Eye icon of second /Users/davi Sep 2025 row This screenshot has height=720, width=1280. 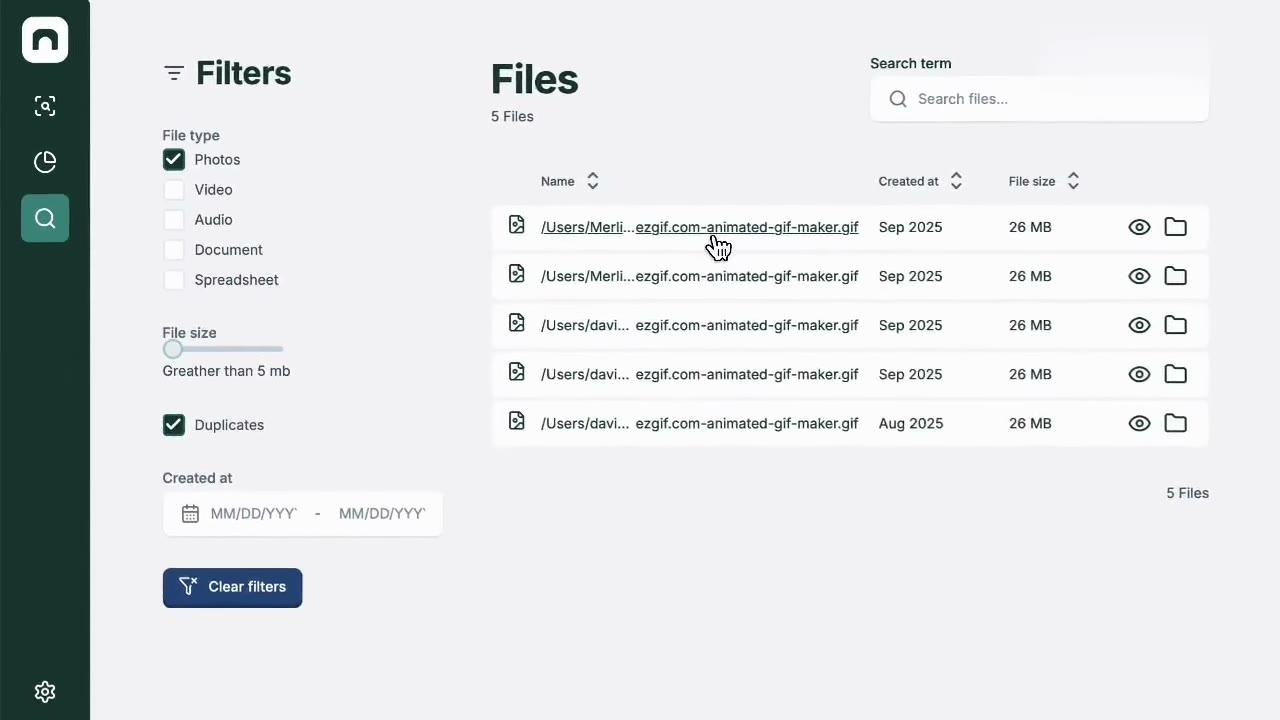point(1139,374)
